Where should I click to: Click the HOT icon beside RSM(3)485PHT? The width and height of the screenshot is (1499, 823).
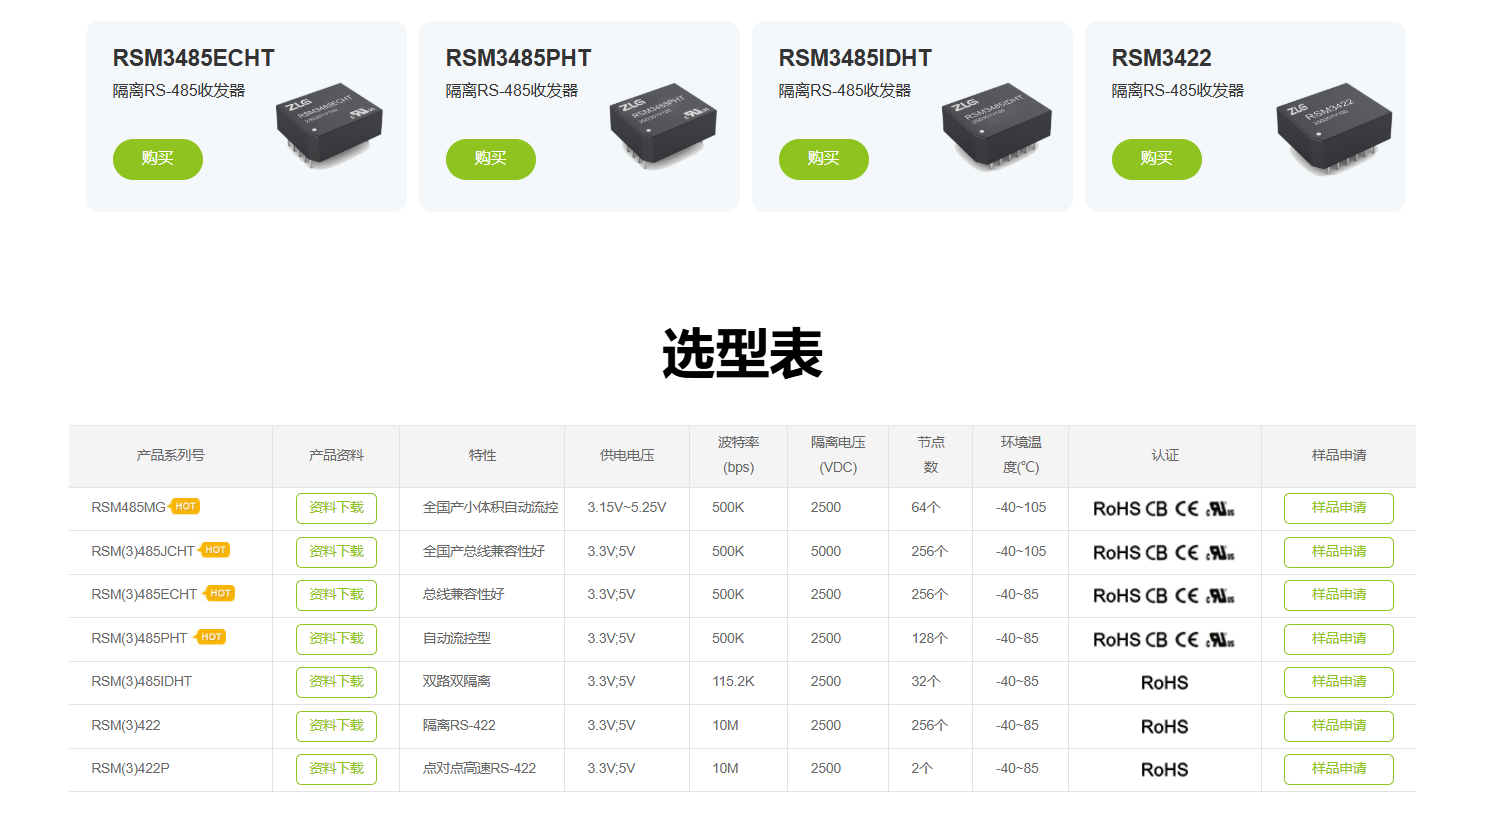click(x=211, y=637)
